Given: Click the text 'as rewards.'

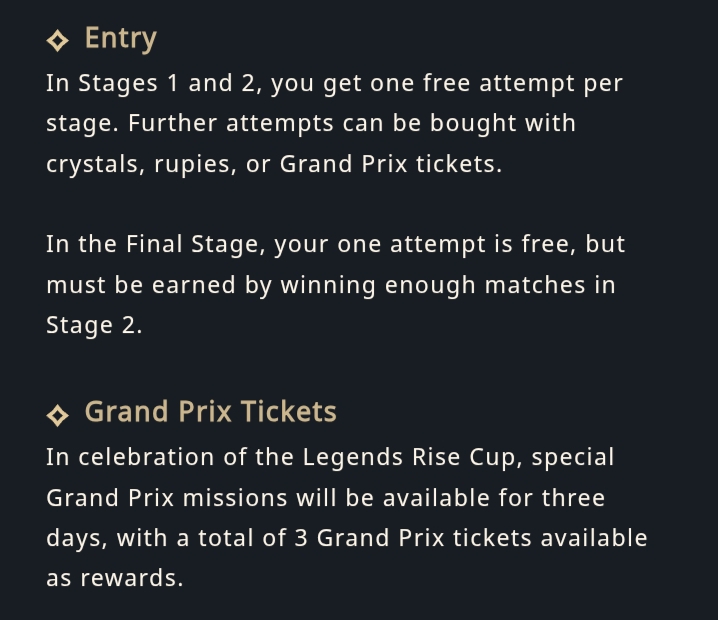Looking at the screenshot, I should point(114,578).
